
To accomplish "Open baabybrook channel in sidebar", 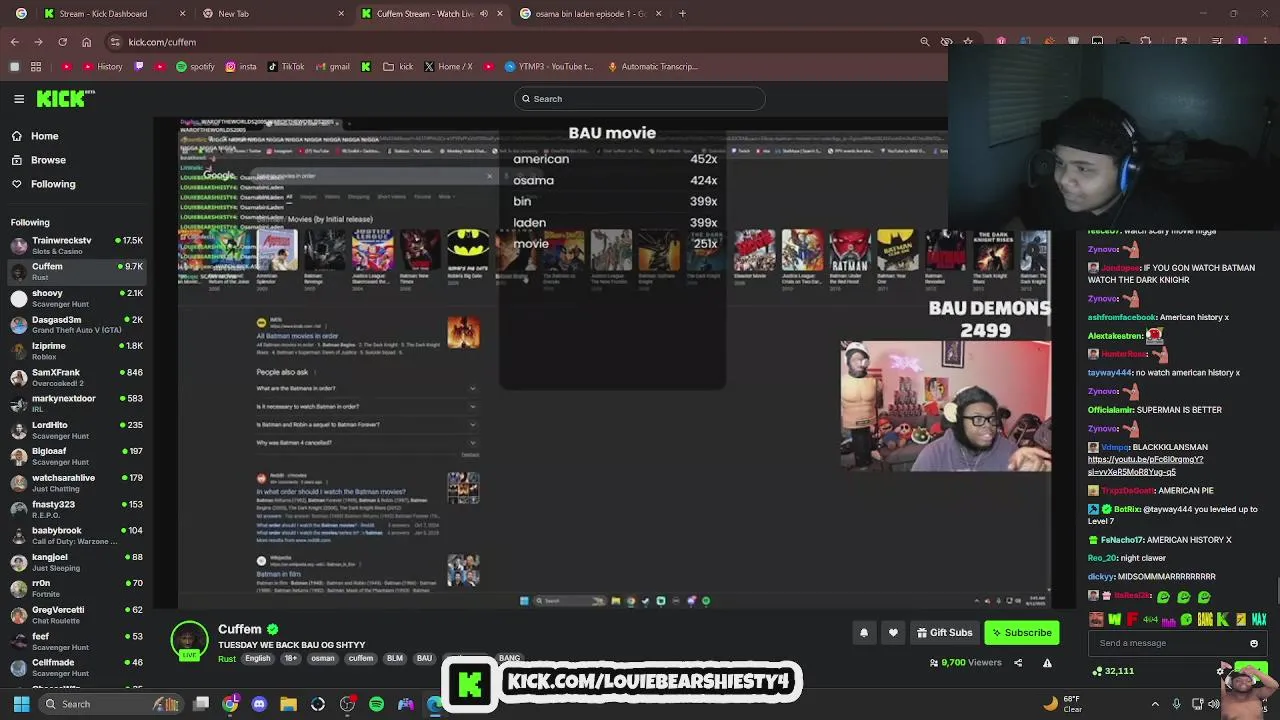I will [x=76, y=535].
